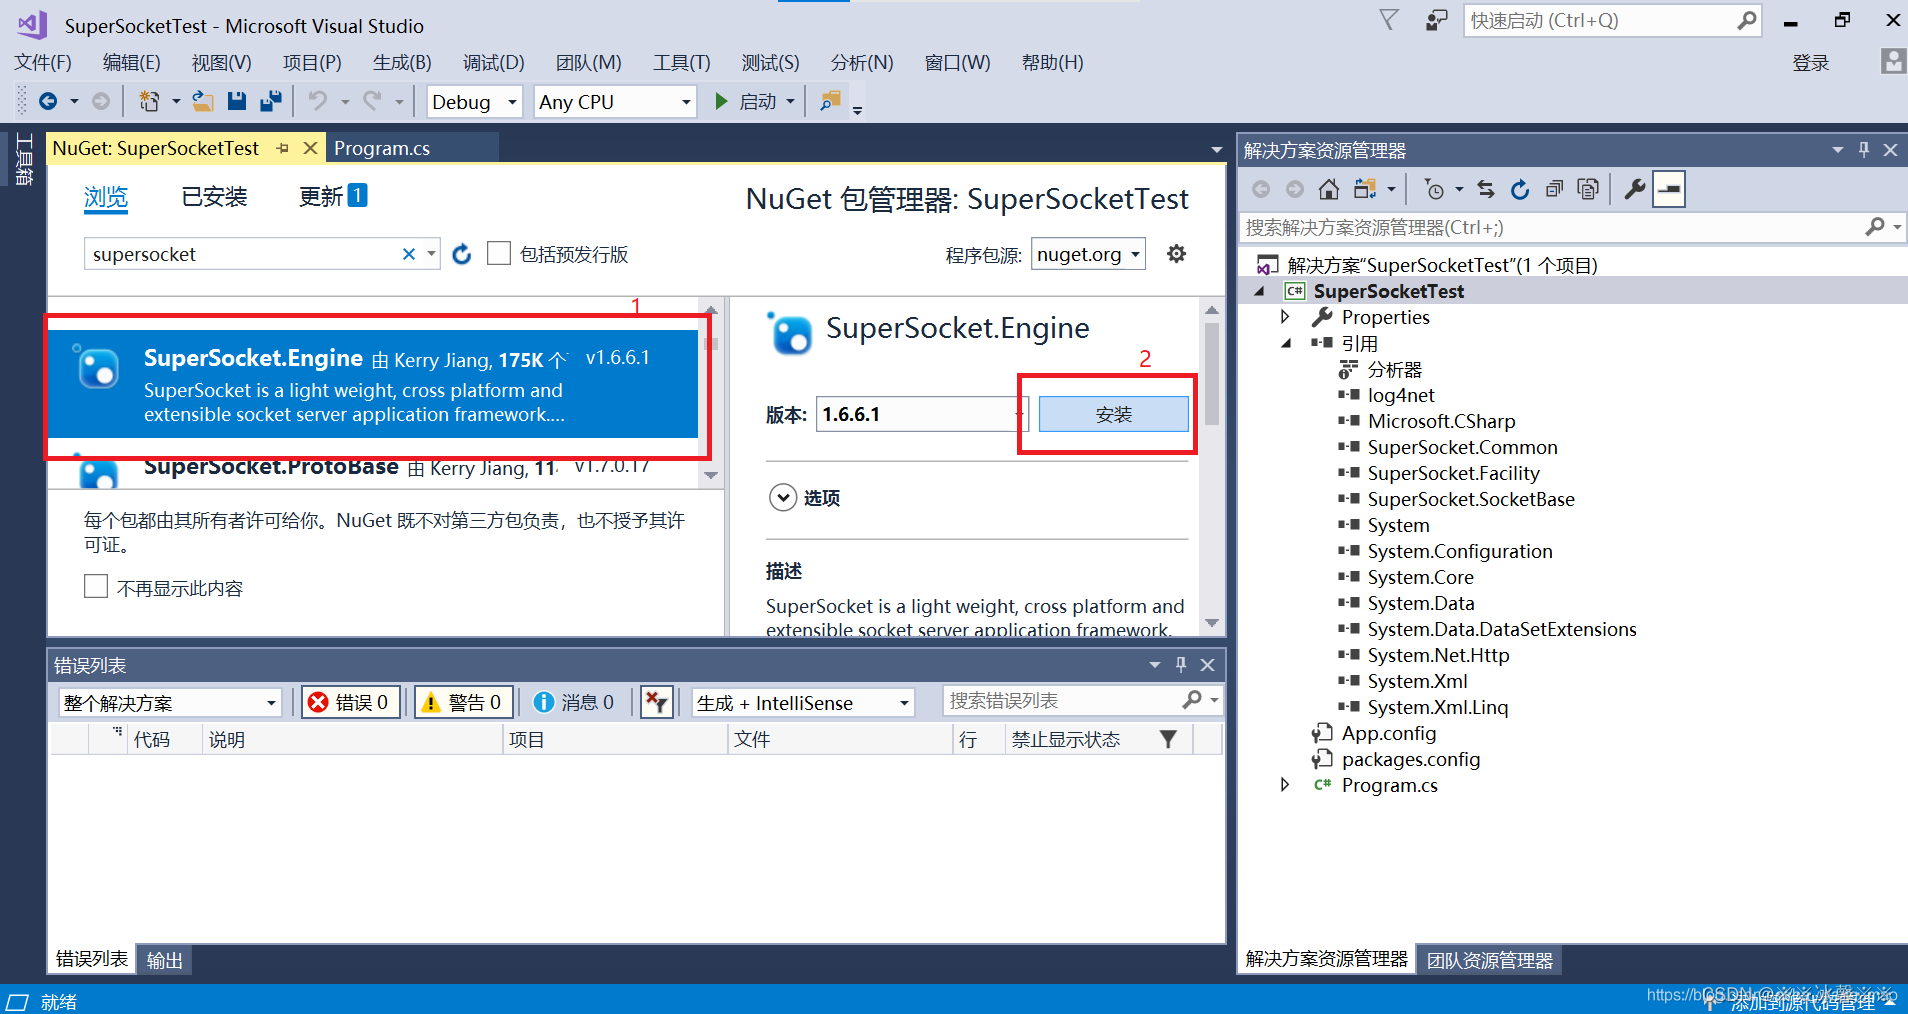The image size is (1908, 1014).
Task: Collapse all nodes in Solution Explorer
Action: (1553, 188)
